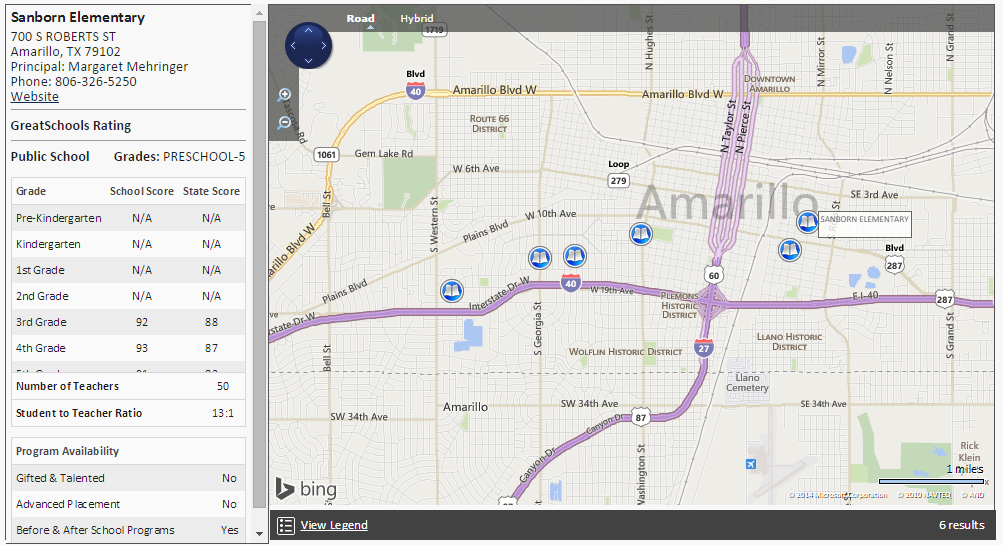Click the Route 66 District label
The width and height of the screenshot is (1003, 545).
(489, 123)
